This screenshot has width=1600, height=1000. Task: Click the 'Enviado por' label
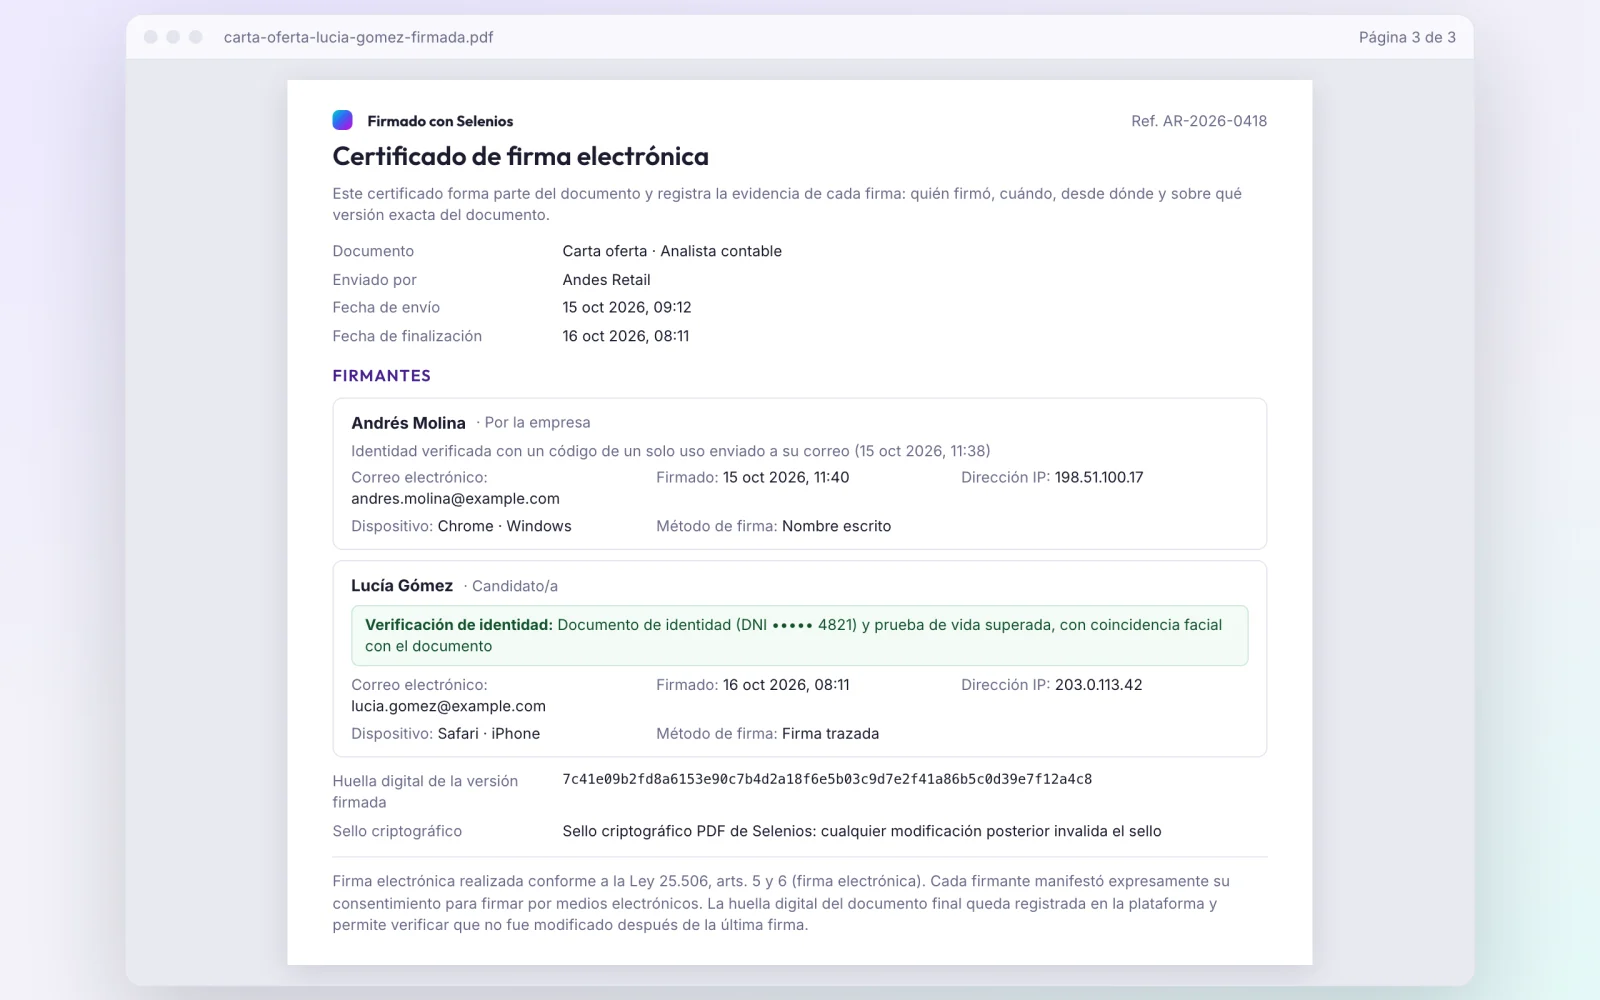(x=374, y=280)
